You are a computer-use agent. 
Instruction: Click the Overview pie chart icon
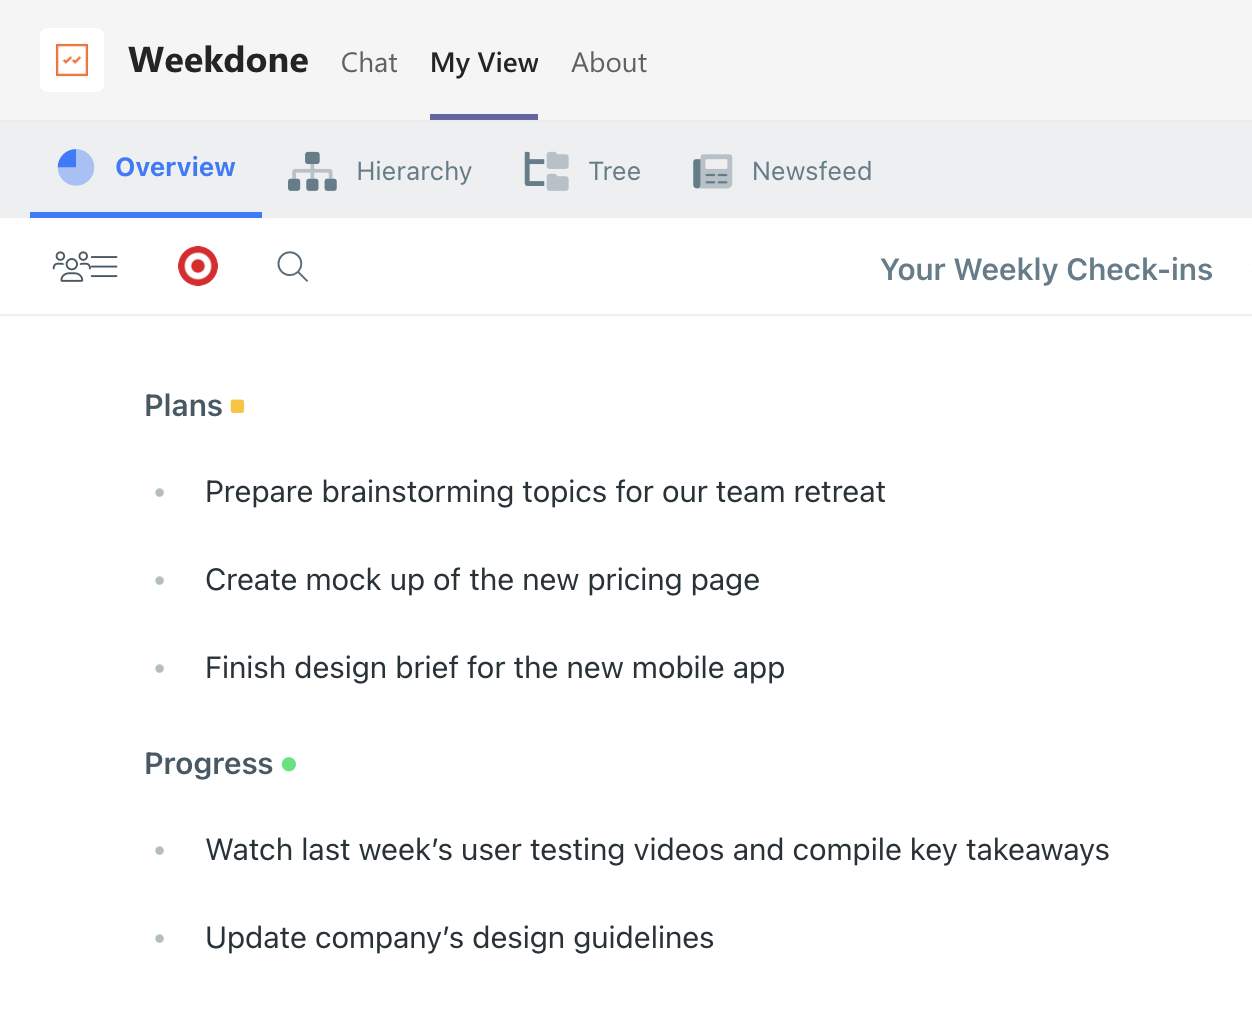click(x=76, y=167)
